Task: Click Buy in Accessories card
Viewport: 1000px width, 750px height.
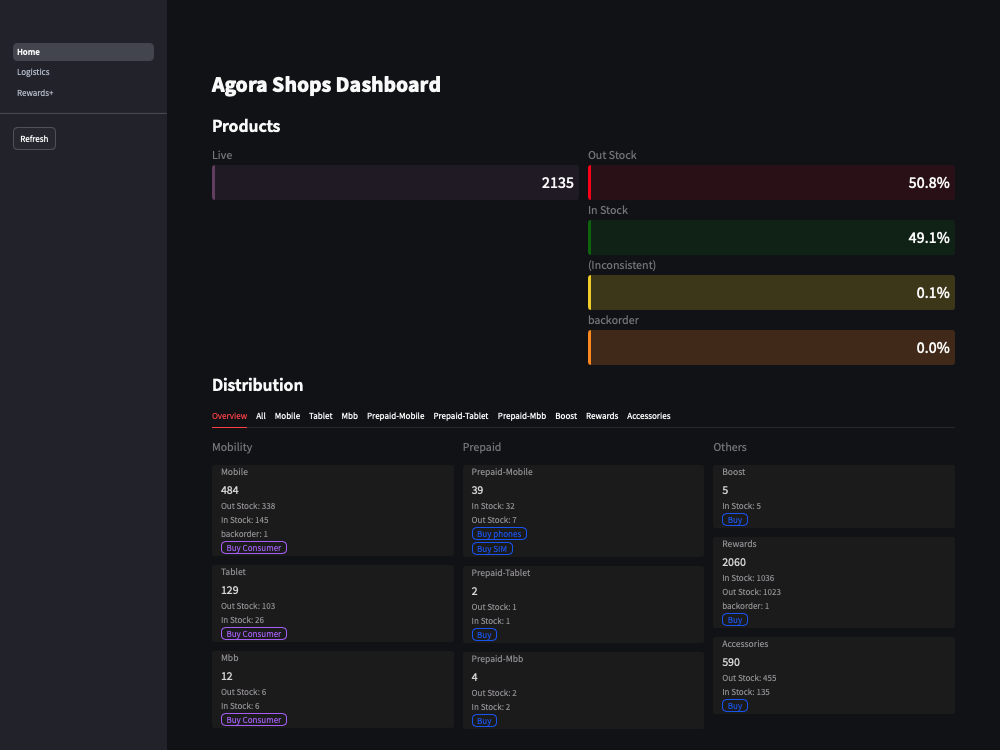Action: pos(735,706)
